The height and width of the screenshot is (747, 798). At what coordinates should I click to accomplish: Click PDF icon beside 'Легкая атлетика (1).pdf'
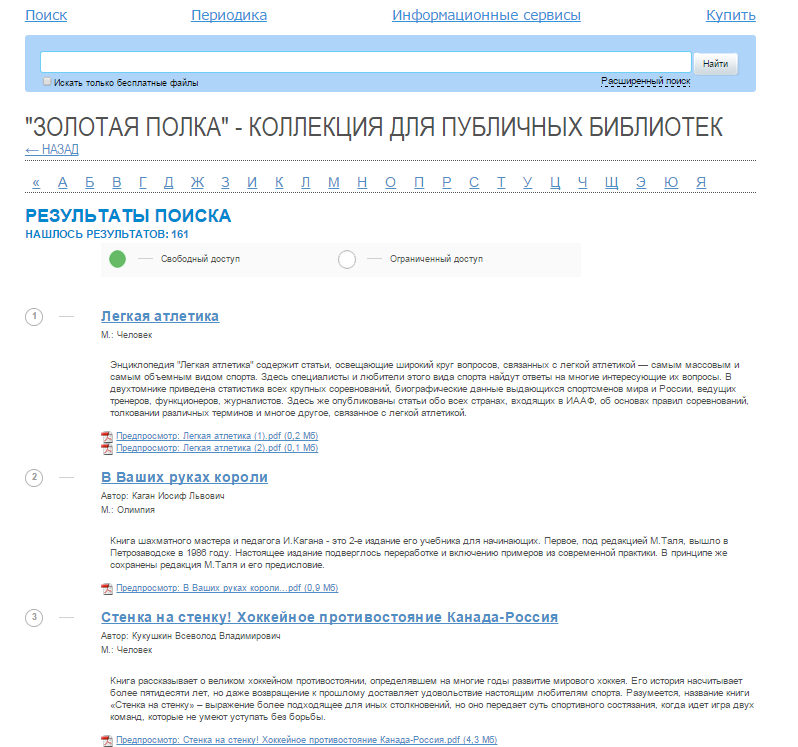pos(107,436)
